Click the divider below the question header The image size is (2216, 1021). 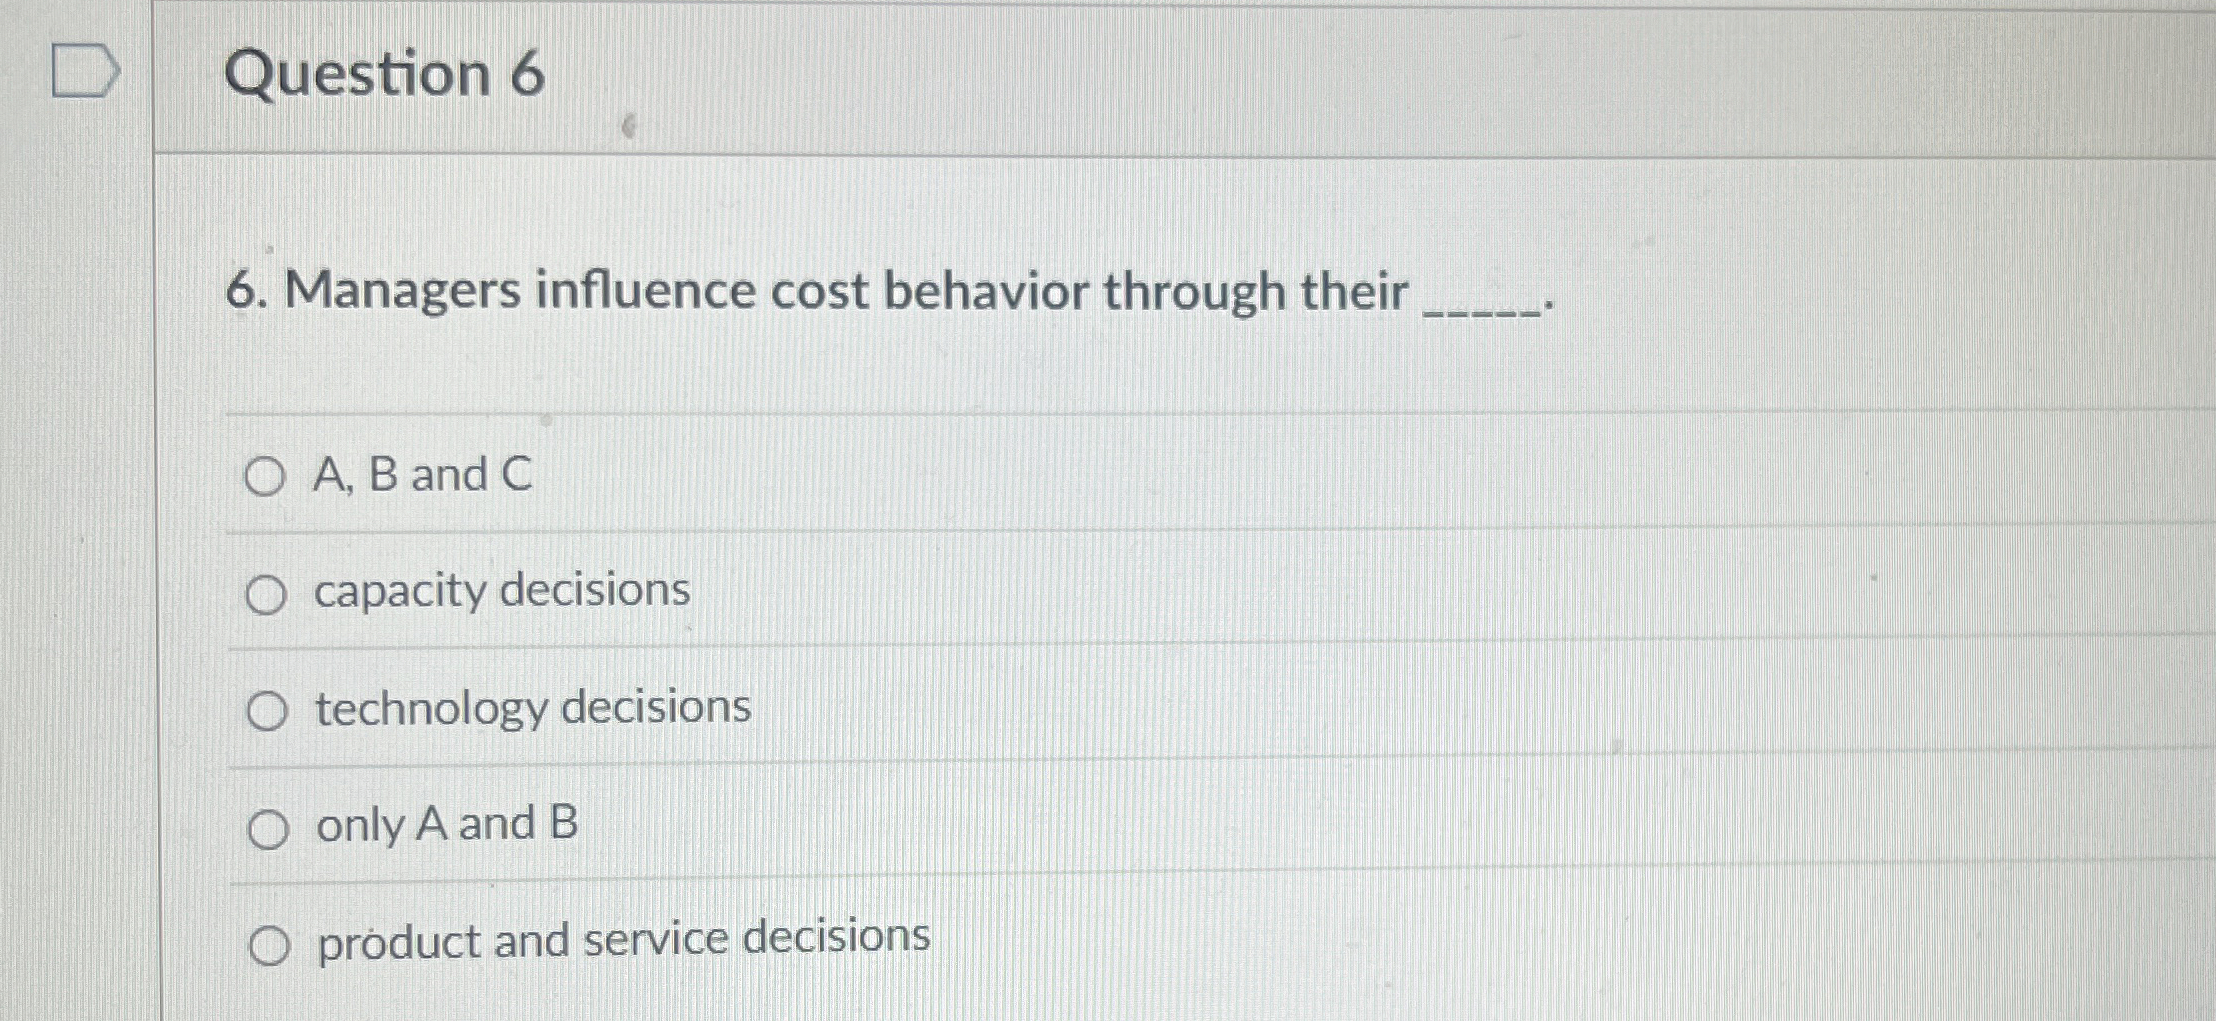tap(1100, 151)
